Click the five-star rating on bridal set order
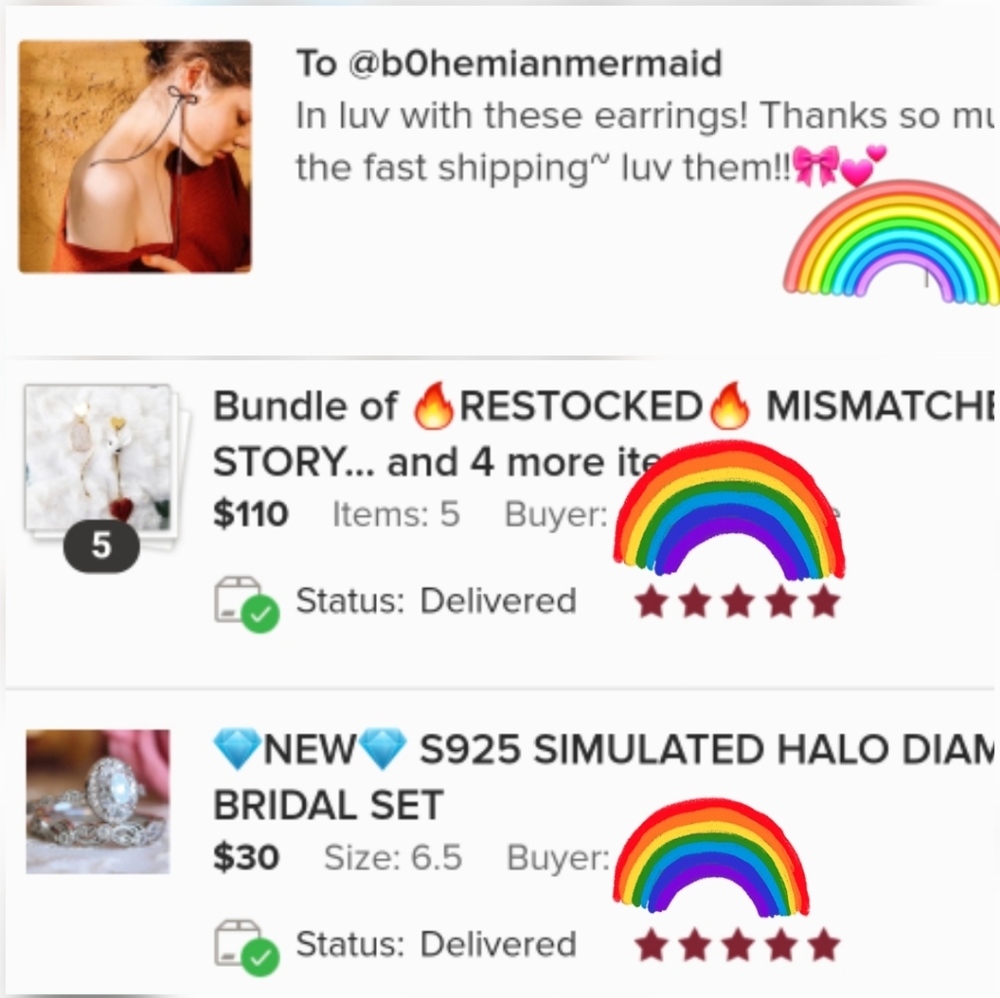 tap(737, 944)
